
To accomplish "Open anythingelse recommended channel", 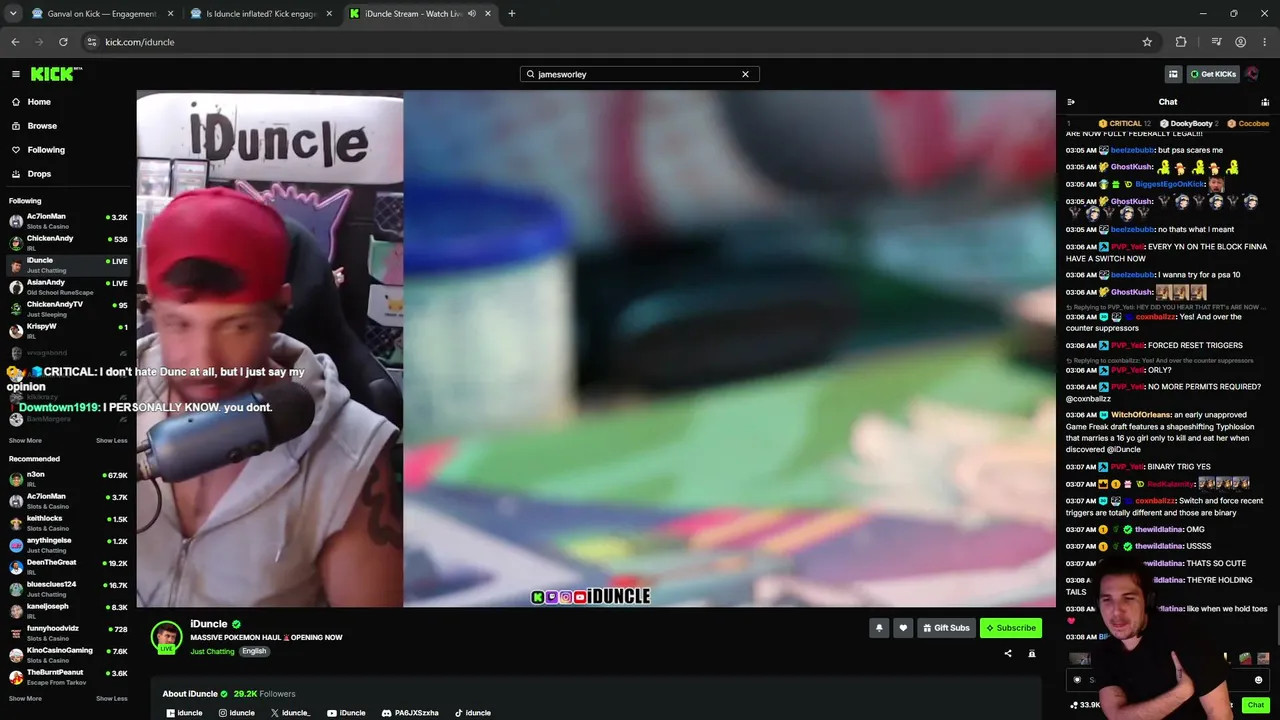I will click(x=68, y=545).
